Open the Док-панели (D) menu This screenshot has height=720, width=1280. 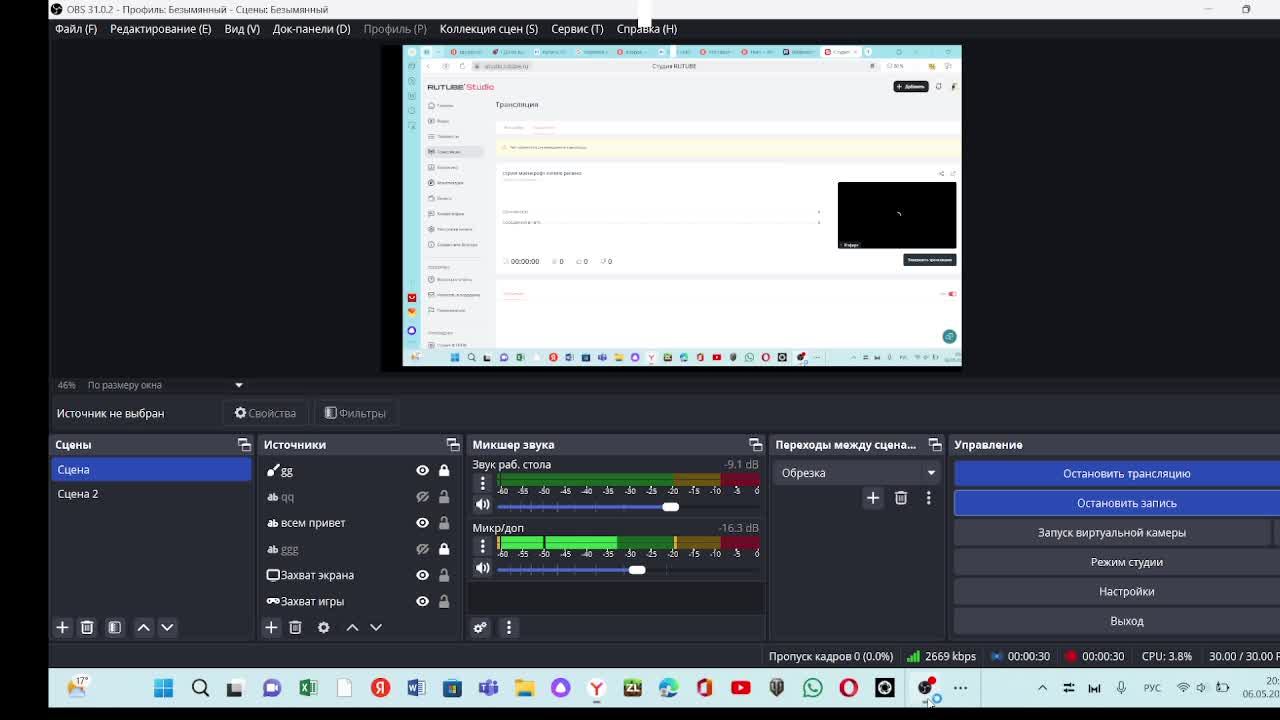click(x=311, y=29)
